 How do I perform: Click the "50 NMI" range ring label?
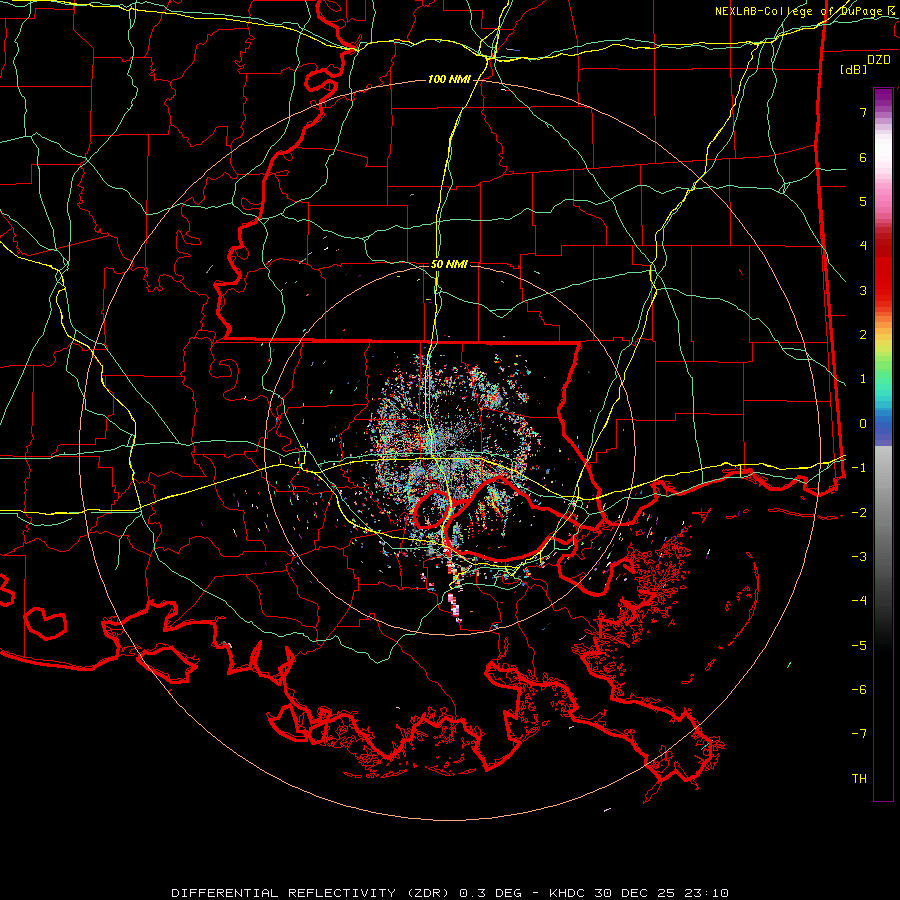click(449, 264)
